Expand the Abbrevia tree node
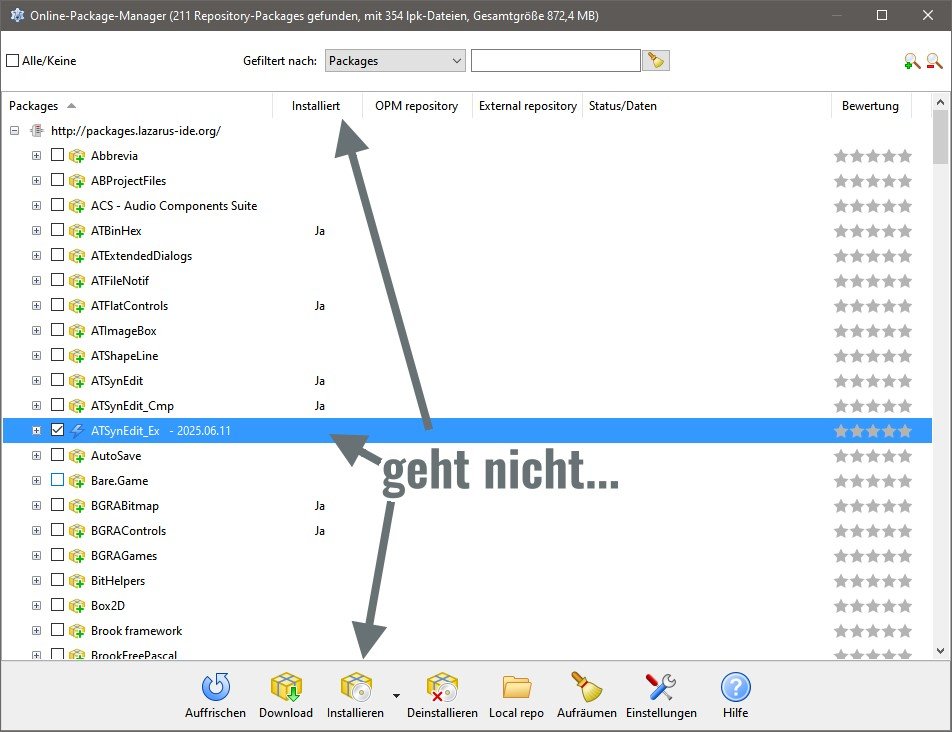Image resolution: width=952 pixels, height=732 pixels. tap(36, 156)
